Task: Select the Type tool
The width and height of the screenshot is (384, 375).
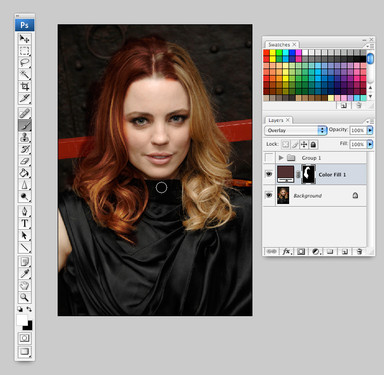Action: pos(24,223)
